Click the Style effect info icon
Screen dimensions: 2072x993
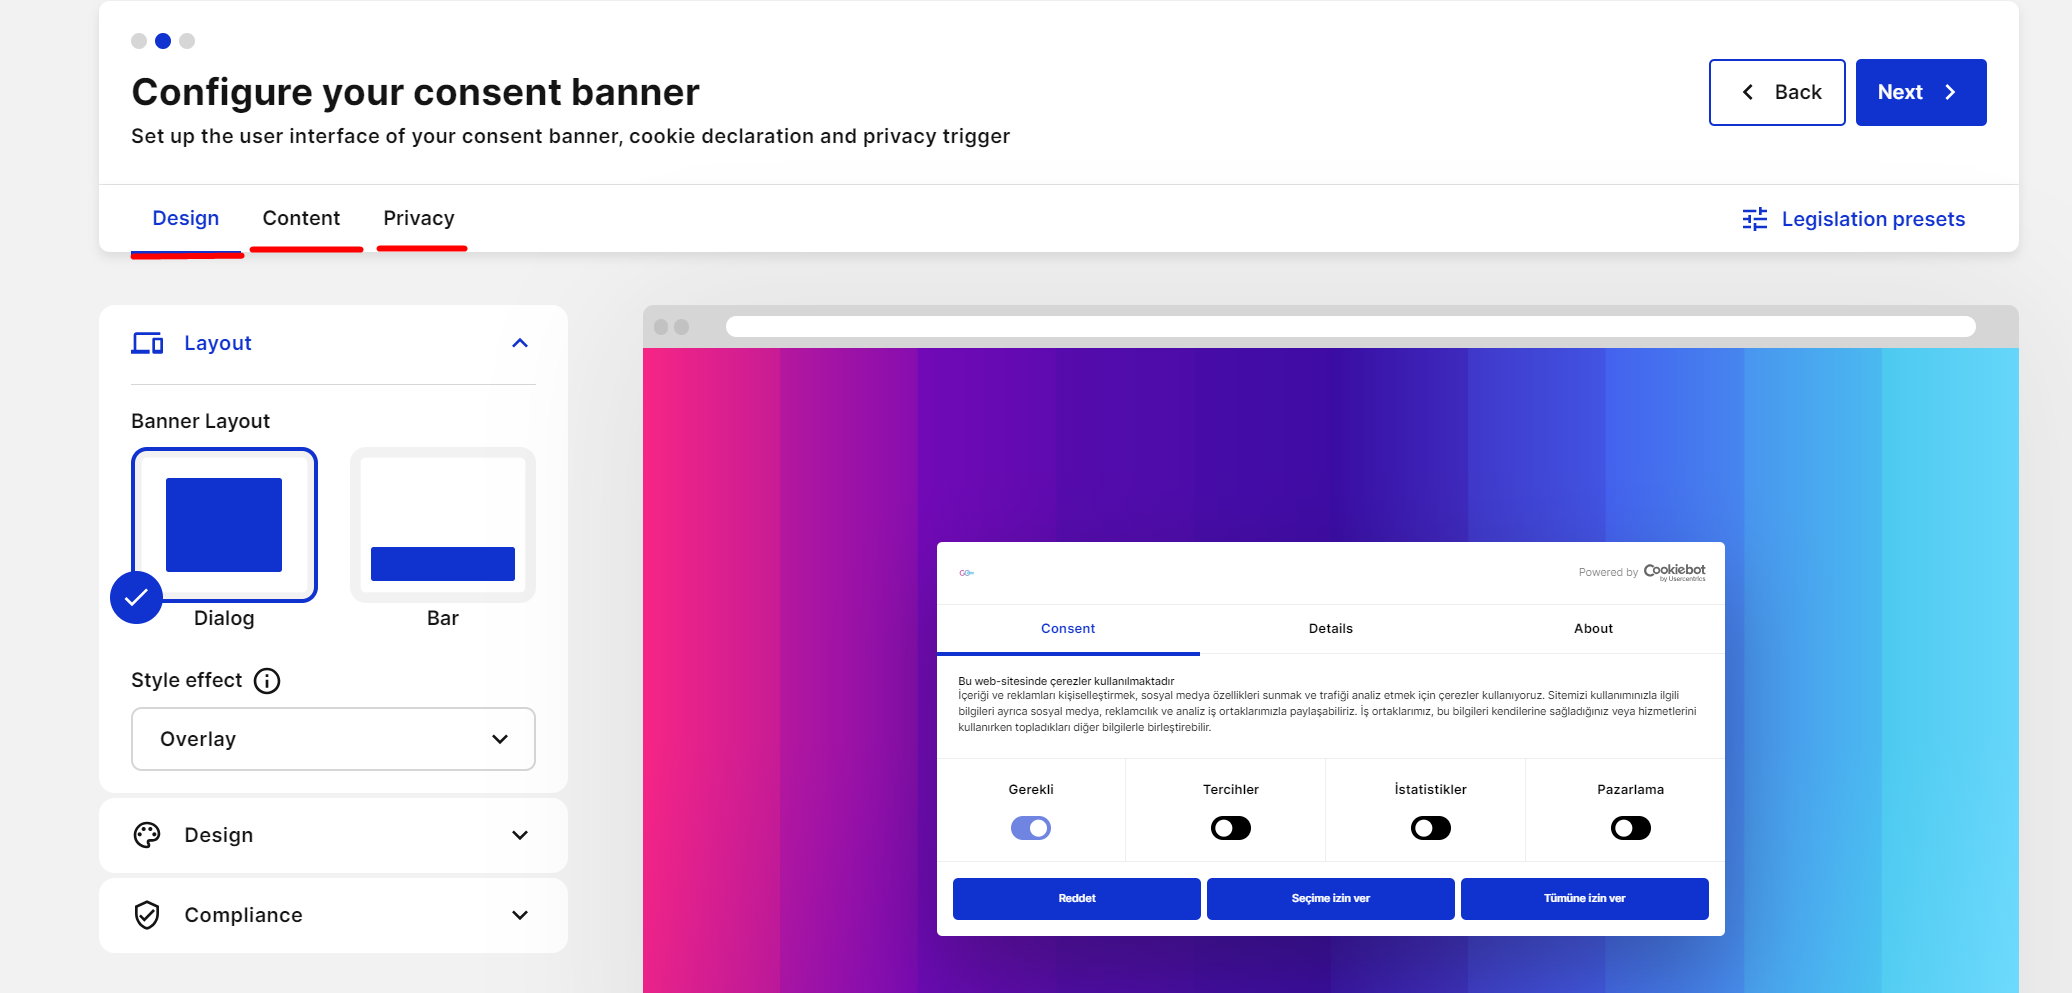coord(267,681)
